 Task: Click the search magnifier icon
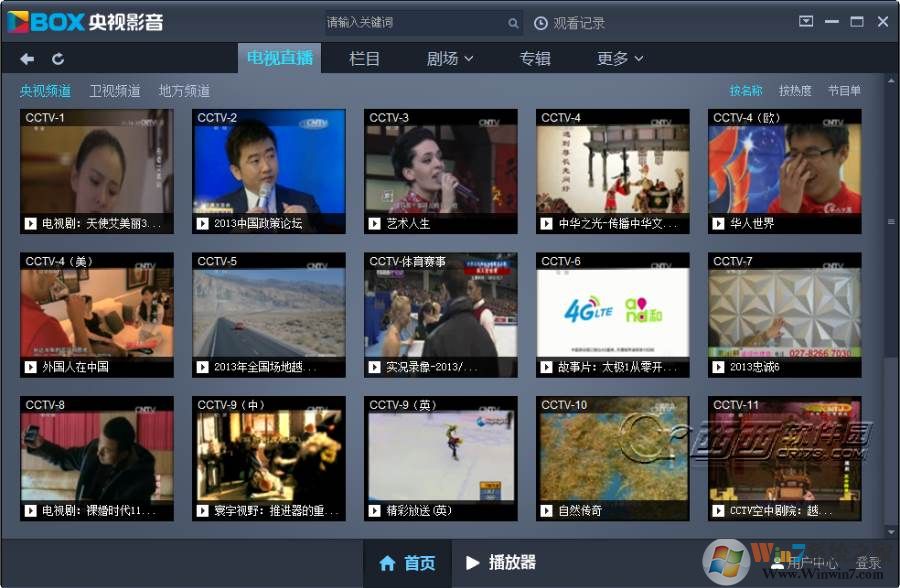point(512,22)
